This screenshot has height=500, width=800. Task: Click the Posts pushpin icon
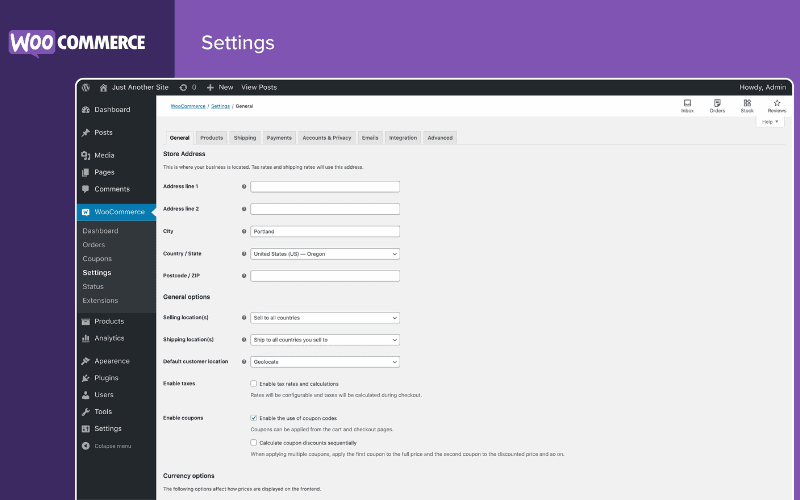86,133
